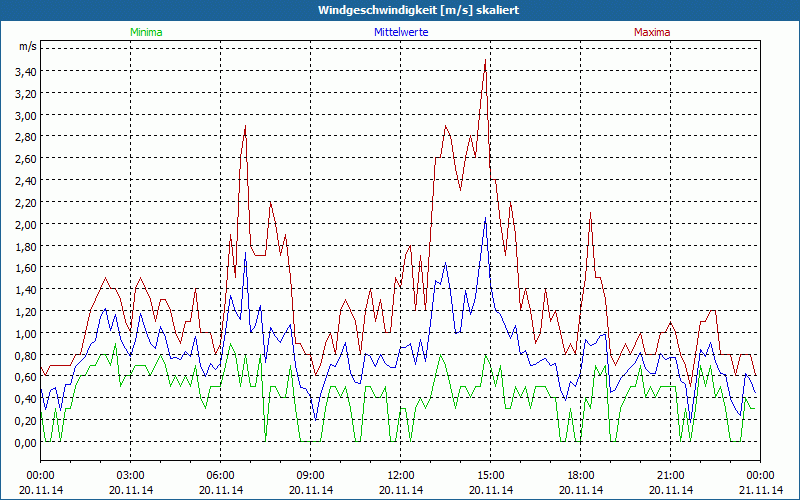800x500 pixels.
Task: Click the 2,80 y-axis value
Action: coord(26,137)
